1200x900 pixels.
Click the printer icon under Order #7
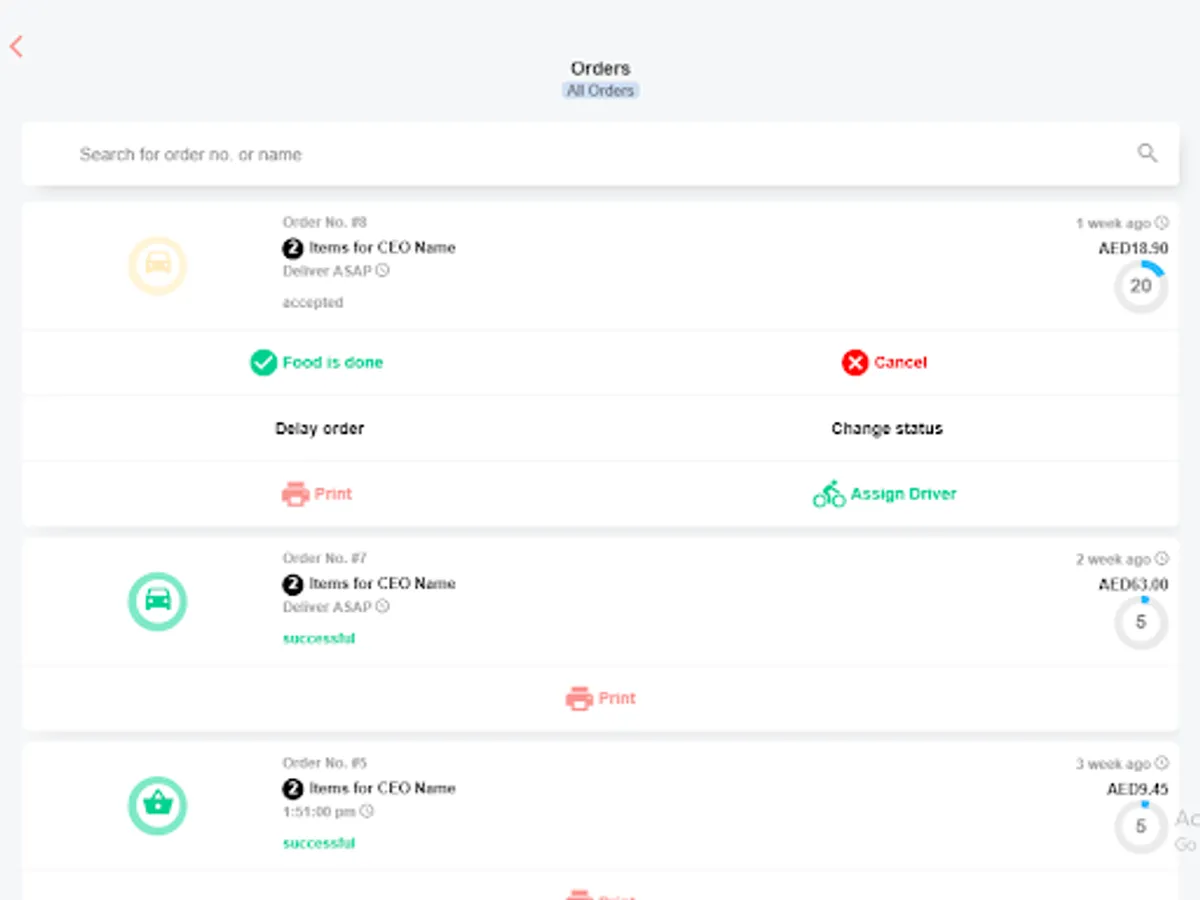pyautogui.click(x=579, y=698)
